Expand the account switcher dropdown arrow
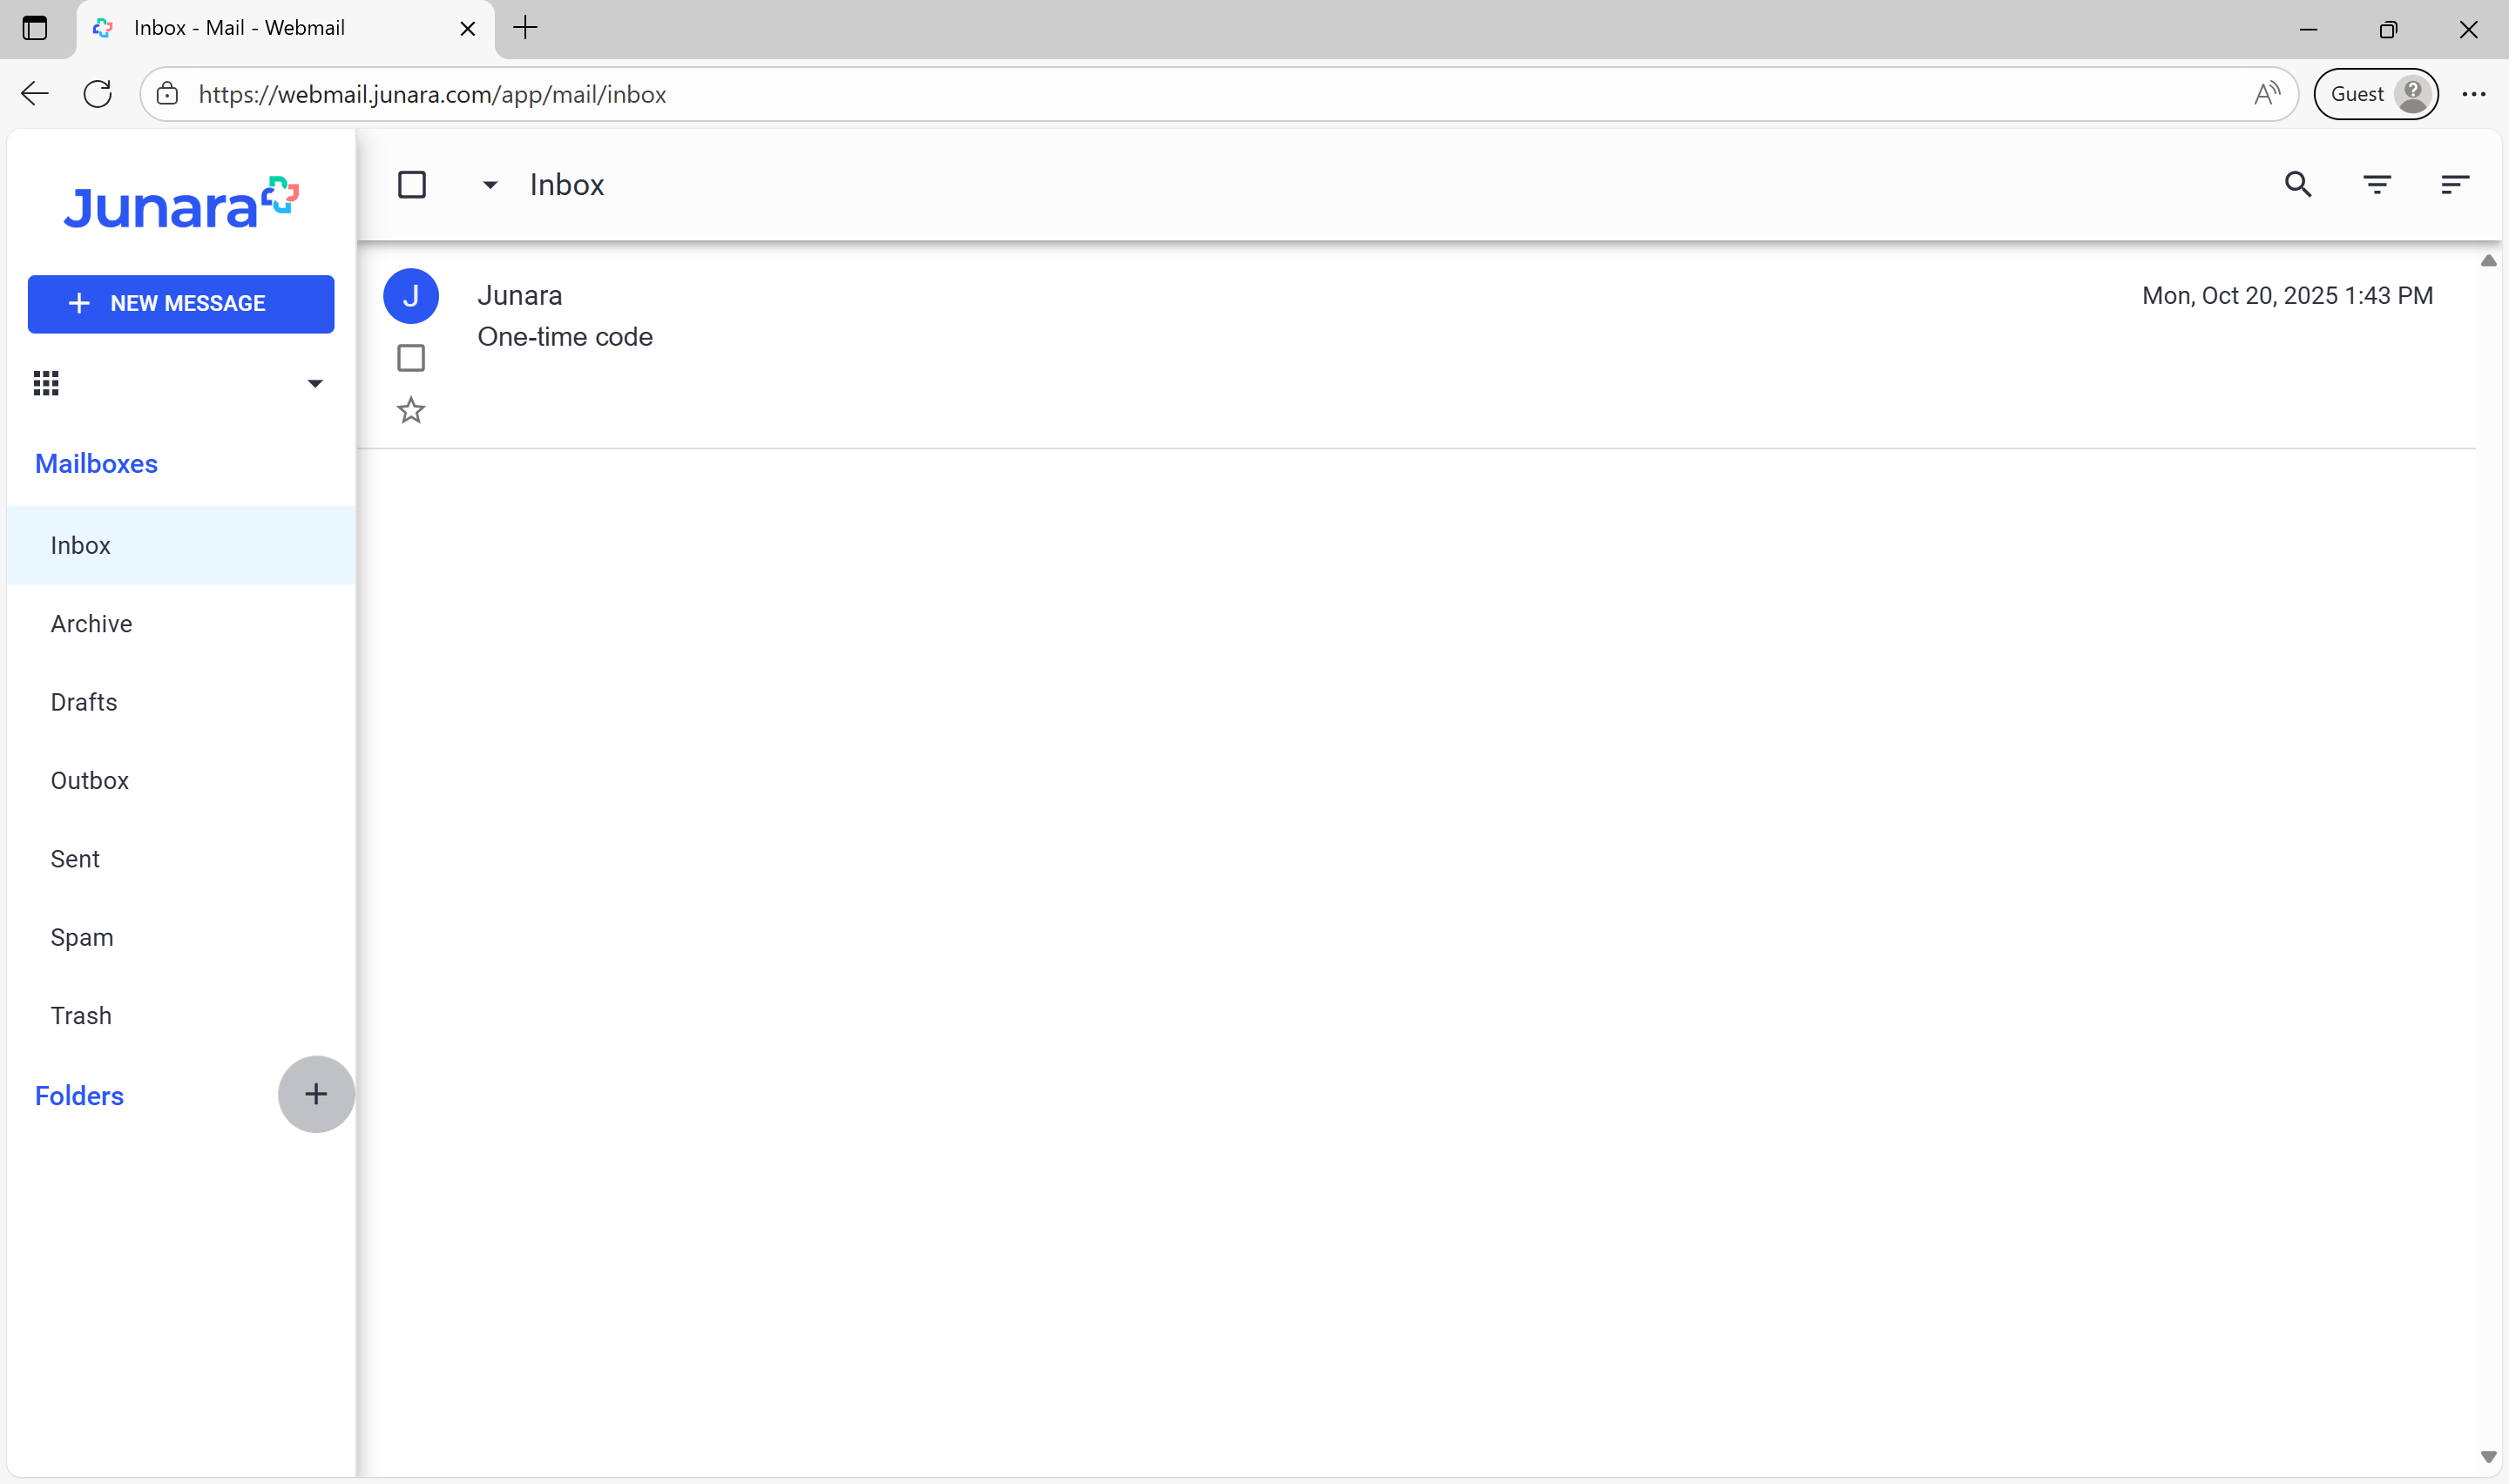Viewport: 2509px width, 1484px height. click(x=315, y=384)
